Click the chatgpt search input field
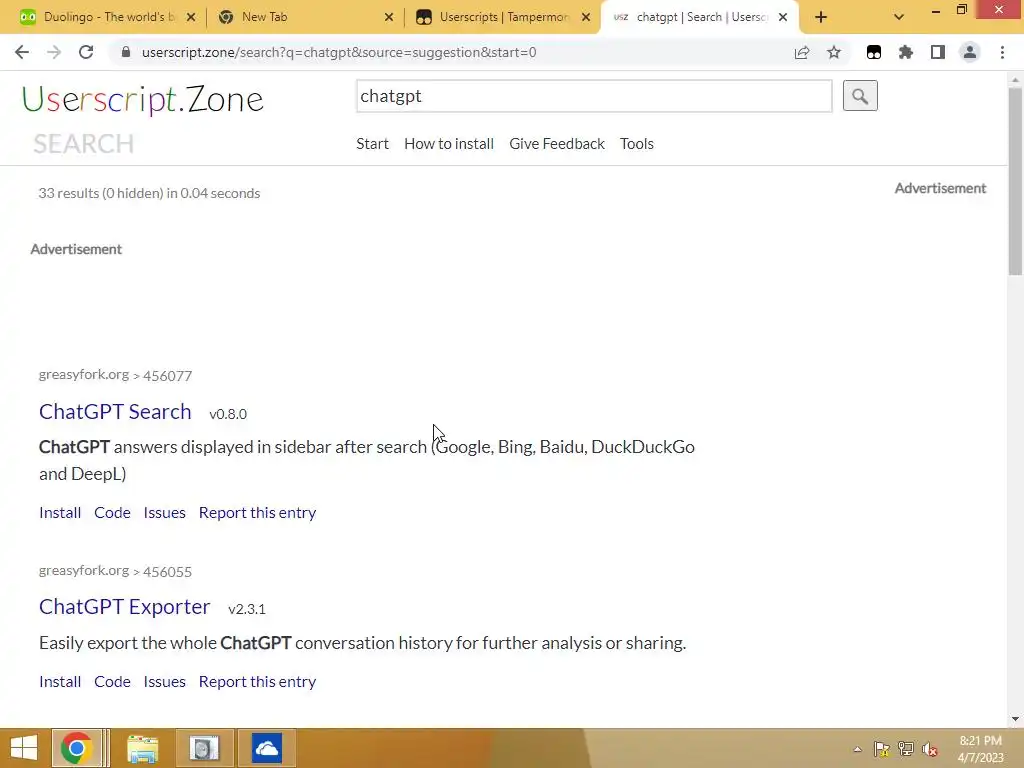The width and height of the screenshot is (1024, 768). coord(594,96)
